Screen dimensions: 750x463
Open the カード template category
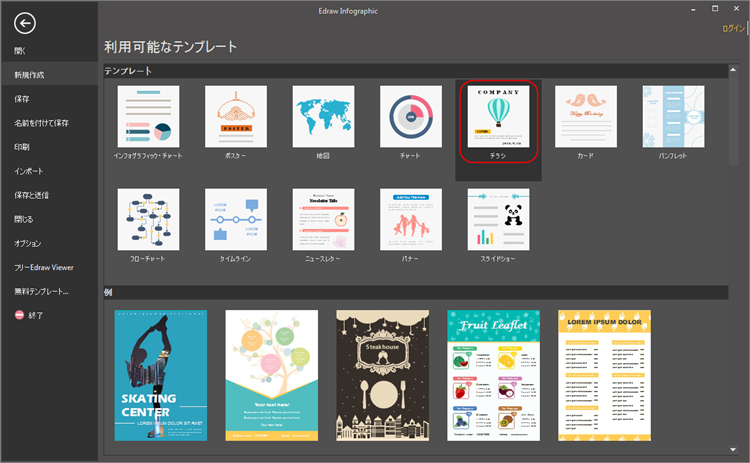pos(585,116)
